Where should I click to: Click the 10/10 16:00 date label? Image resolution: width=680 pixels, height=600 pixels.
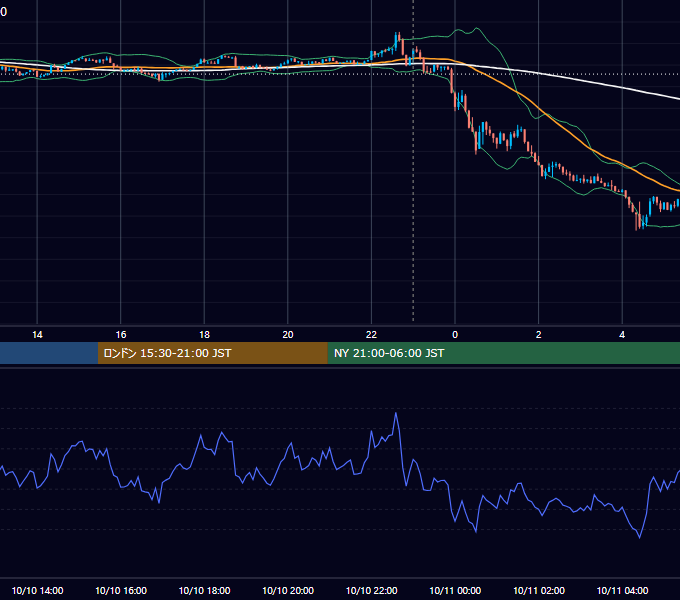[x=121, y=590]
